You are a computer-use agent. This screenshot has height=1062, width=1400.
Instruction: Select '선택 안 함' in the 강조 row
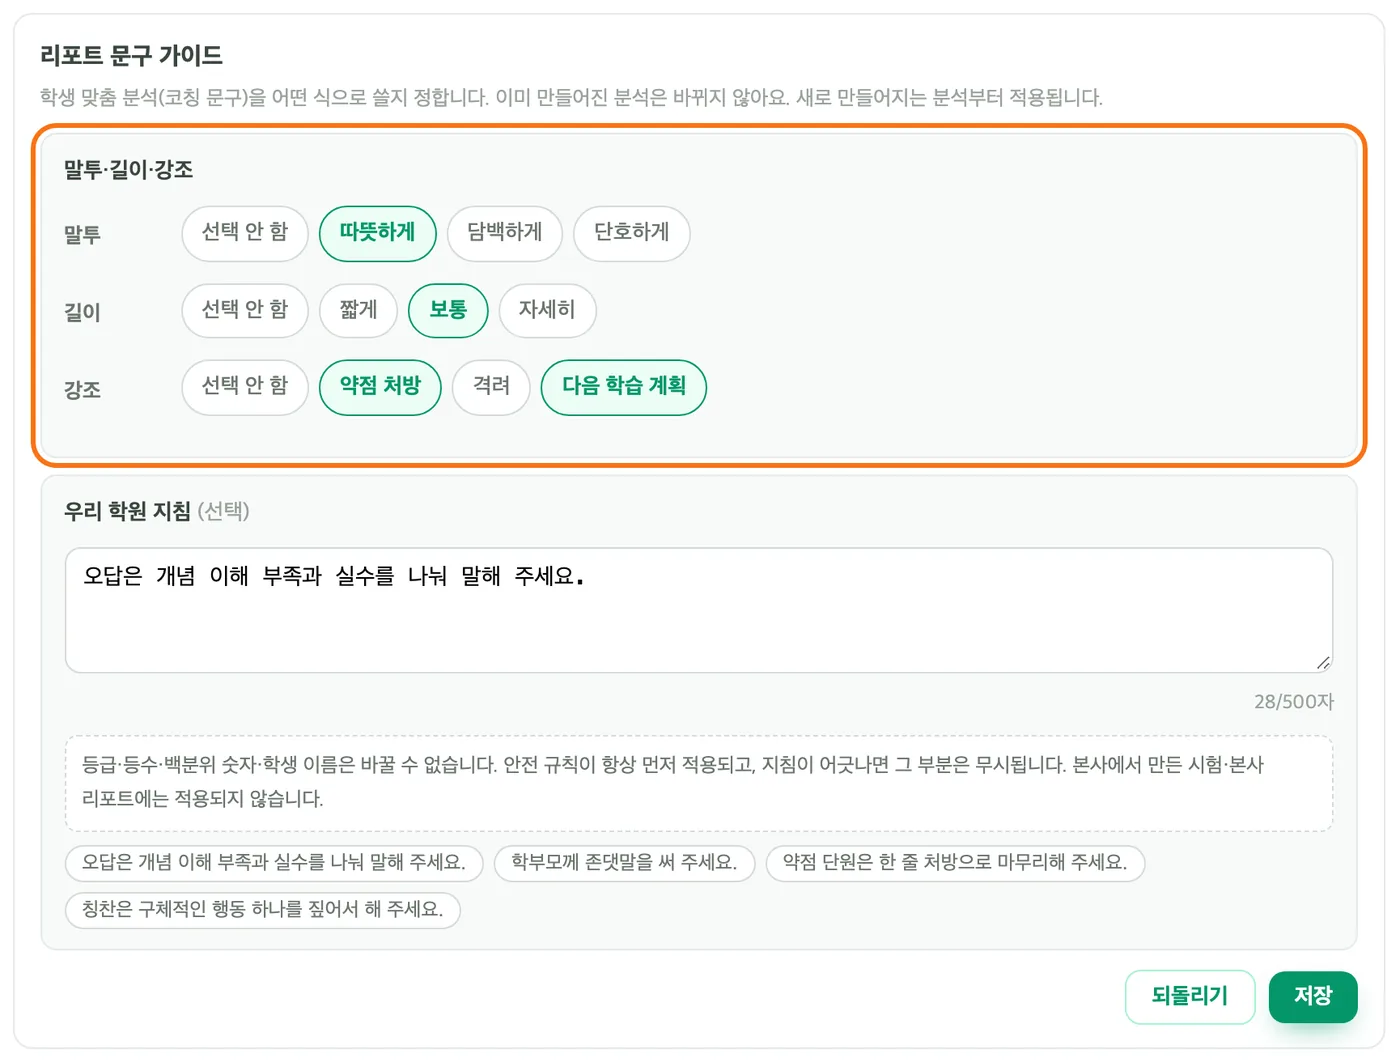coord(245,387)
